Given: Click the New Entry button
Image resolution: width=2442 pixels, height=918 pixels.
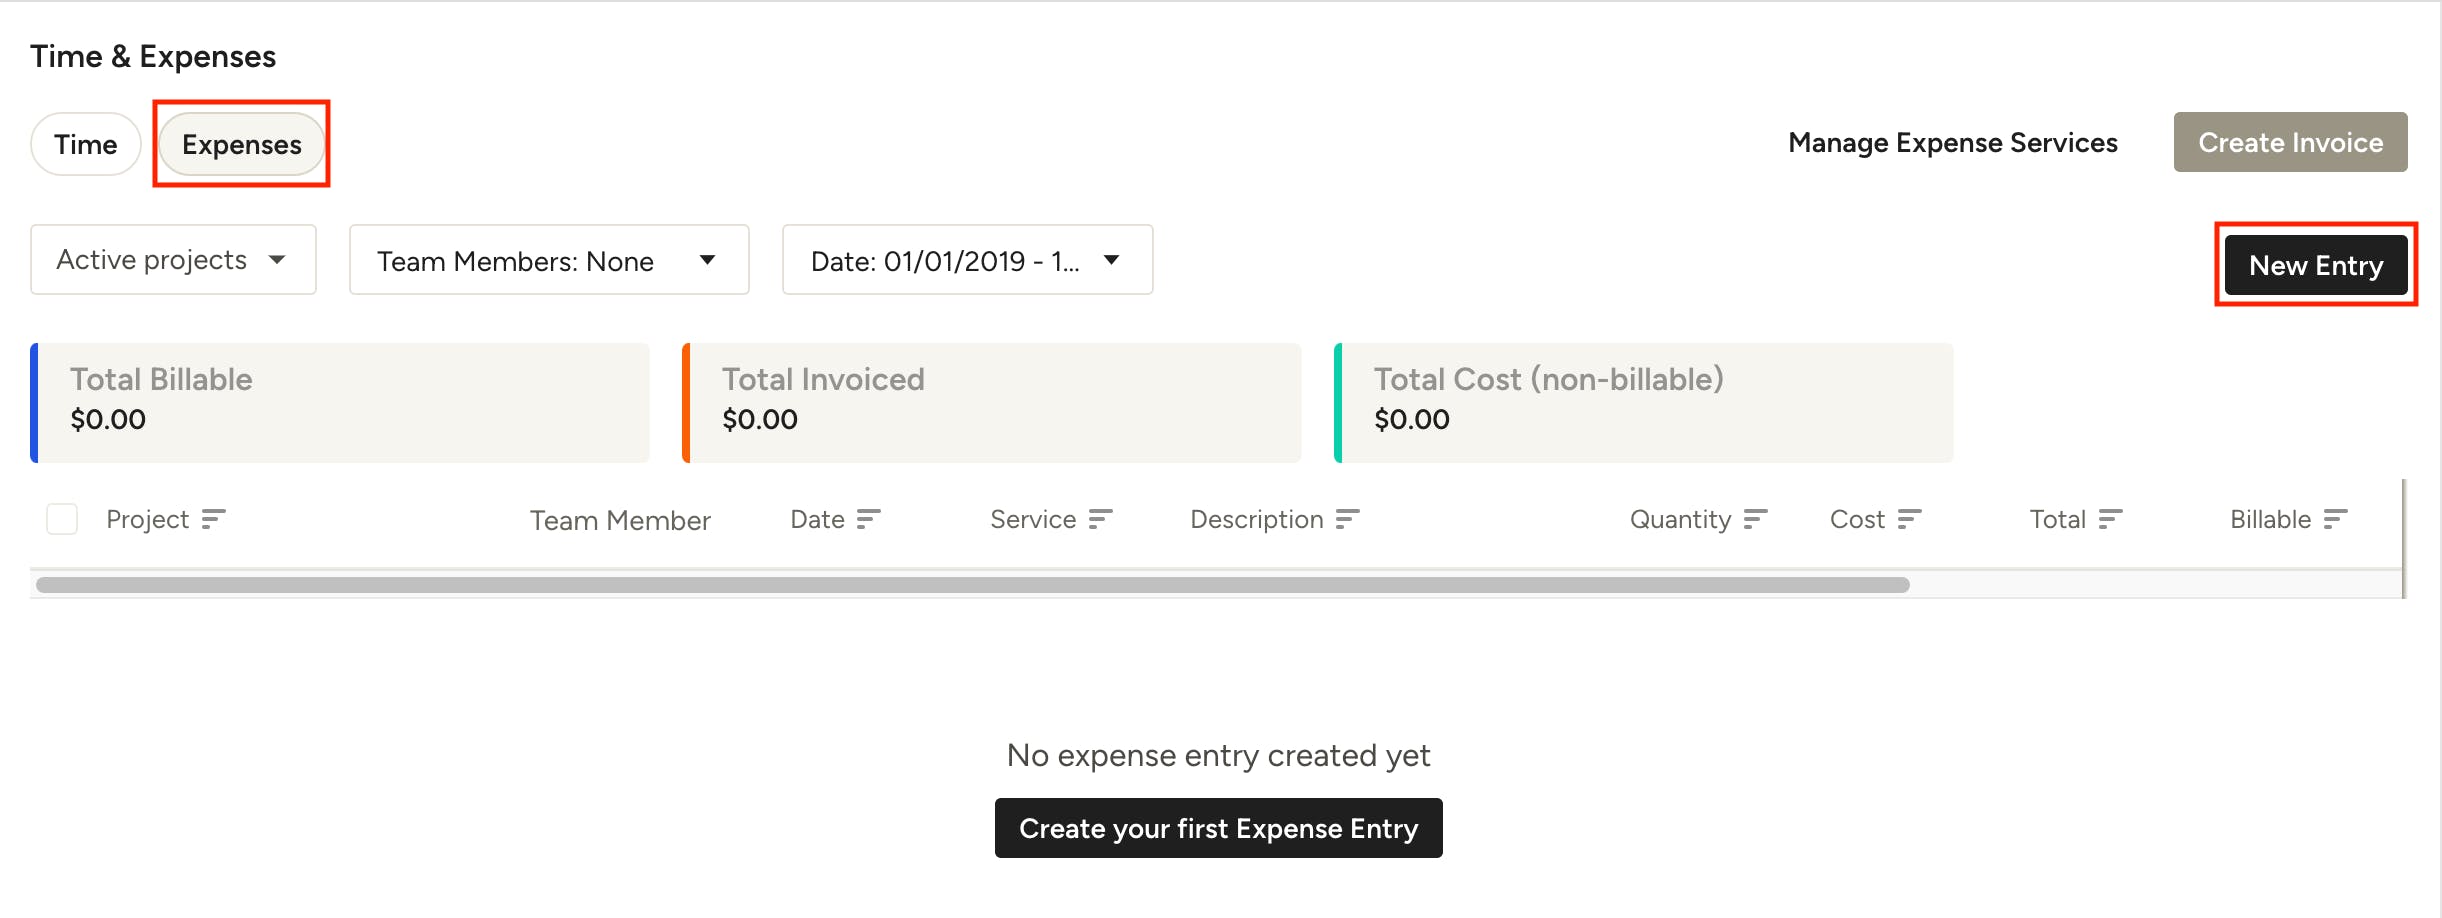Looking at the screenshot, I should (2316, 265).
